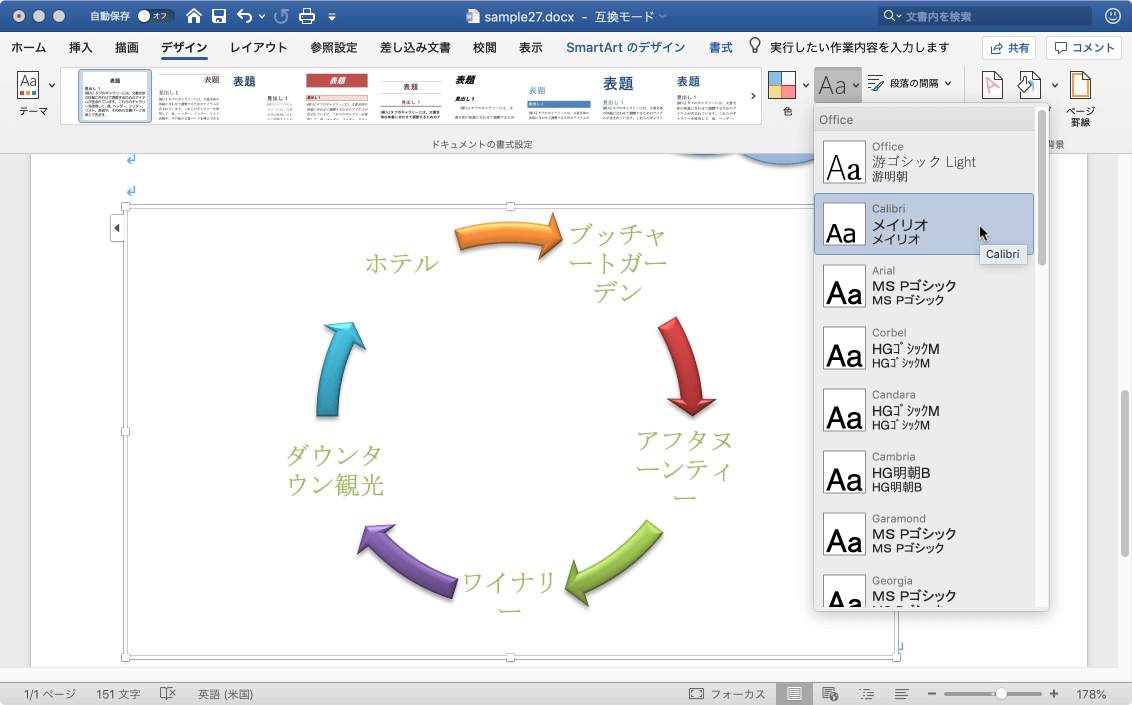Expand the SmartArt text pane arrow
The width and height of the screenshot is (1132, 705).
coord(117,228)
